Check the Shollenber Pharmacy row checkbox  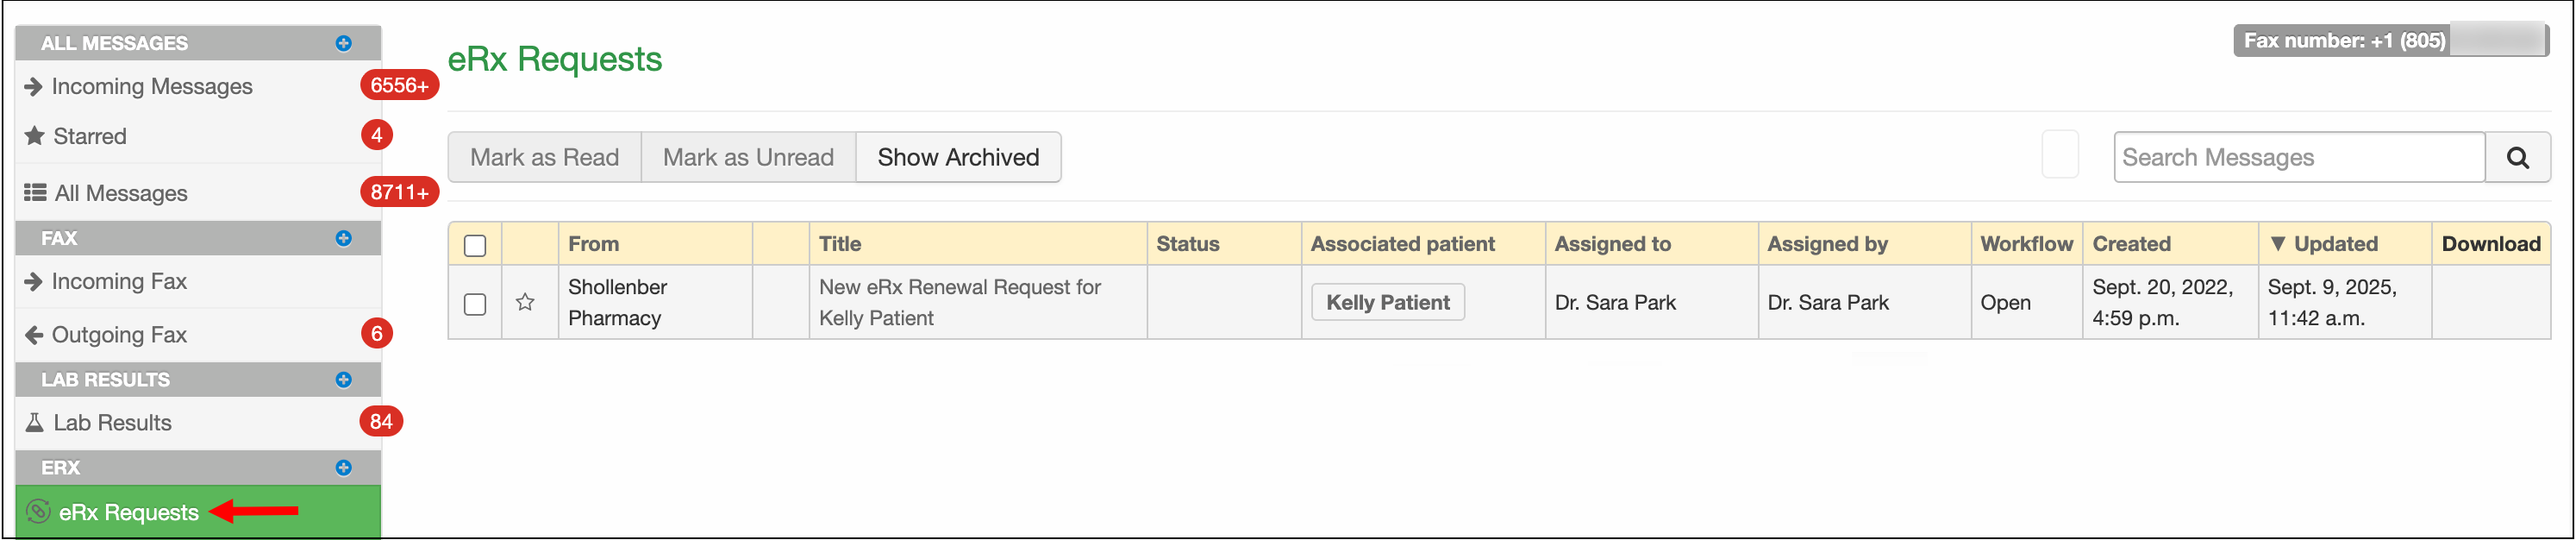475,303
